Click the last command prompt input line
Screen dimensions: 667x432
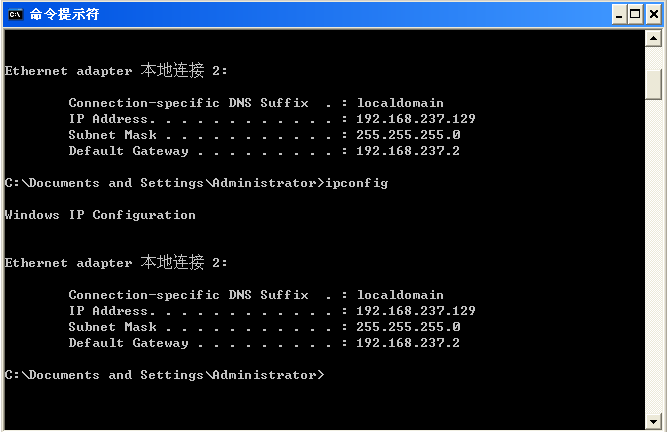(x=165, y=375)
